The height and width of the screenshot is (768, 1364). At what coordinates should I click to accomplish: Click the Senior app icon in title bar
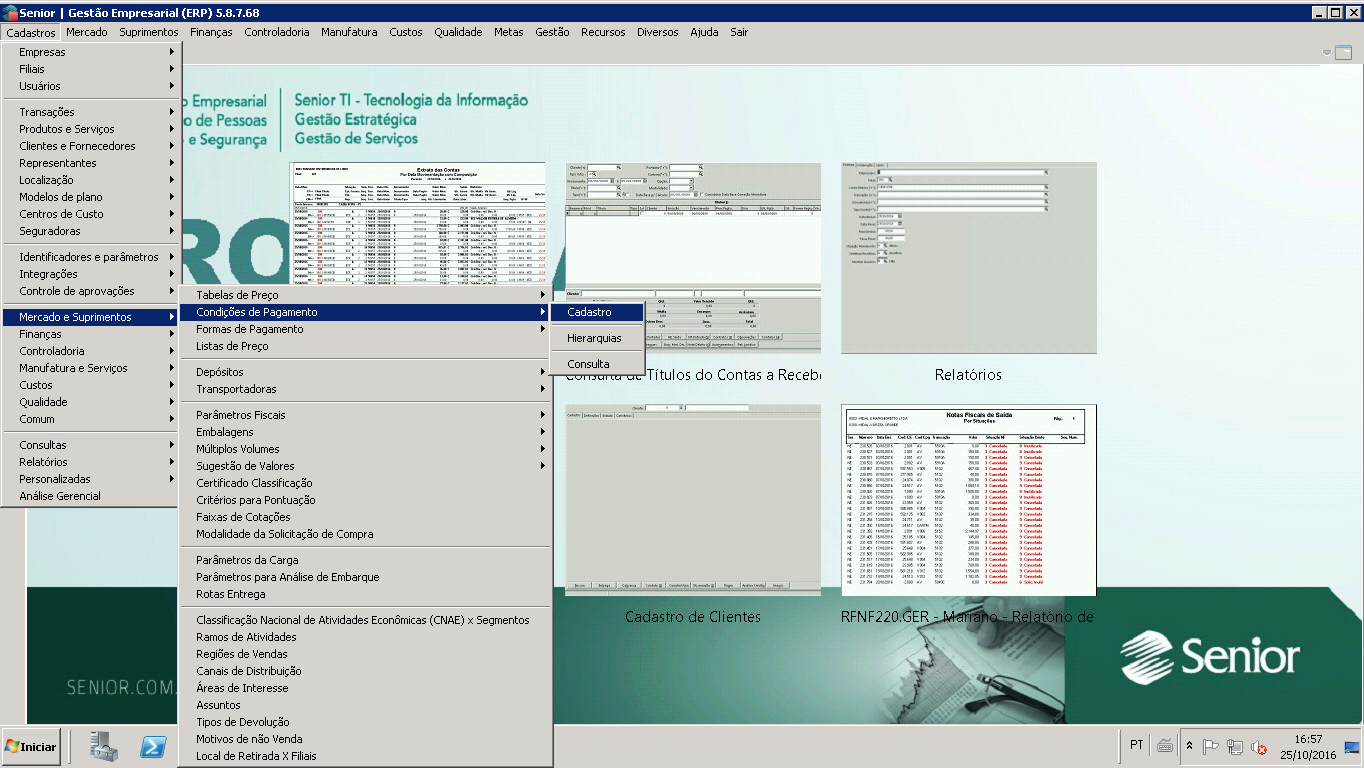9,12
